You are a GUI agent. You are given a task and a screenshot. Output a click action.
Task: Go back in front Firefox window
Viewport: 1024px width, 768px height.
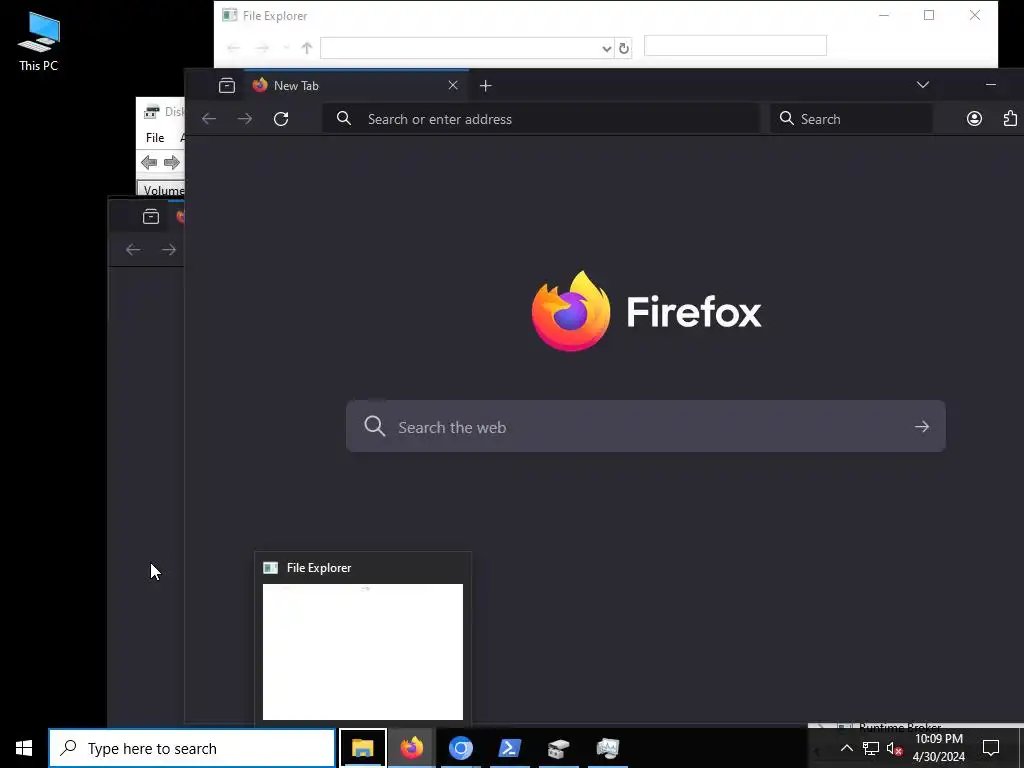[x=209, y=119]
